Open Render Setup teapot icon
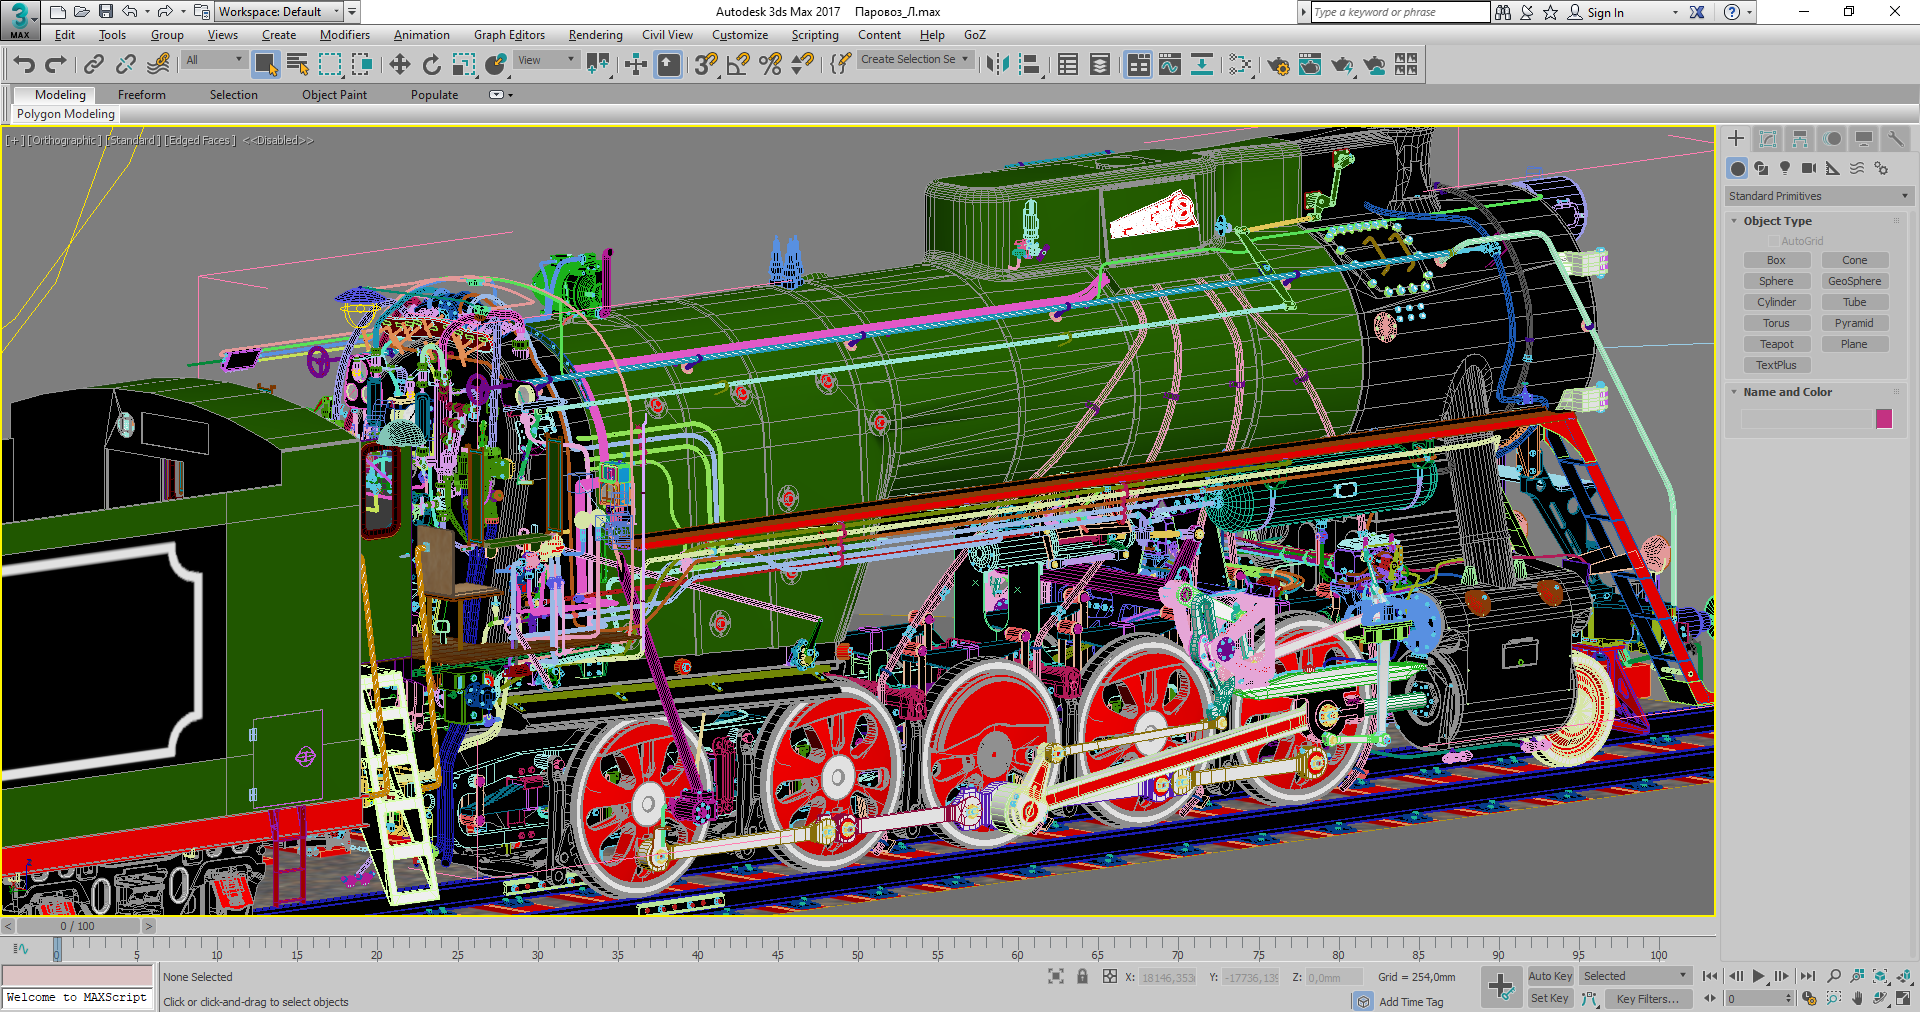Screen dimensions: 1920x1012 [x=1278, y=65]
